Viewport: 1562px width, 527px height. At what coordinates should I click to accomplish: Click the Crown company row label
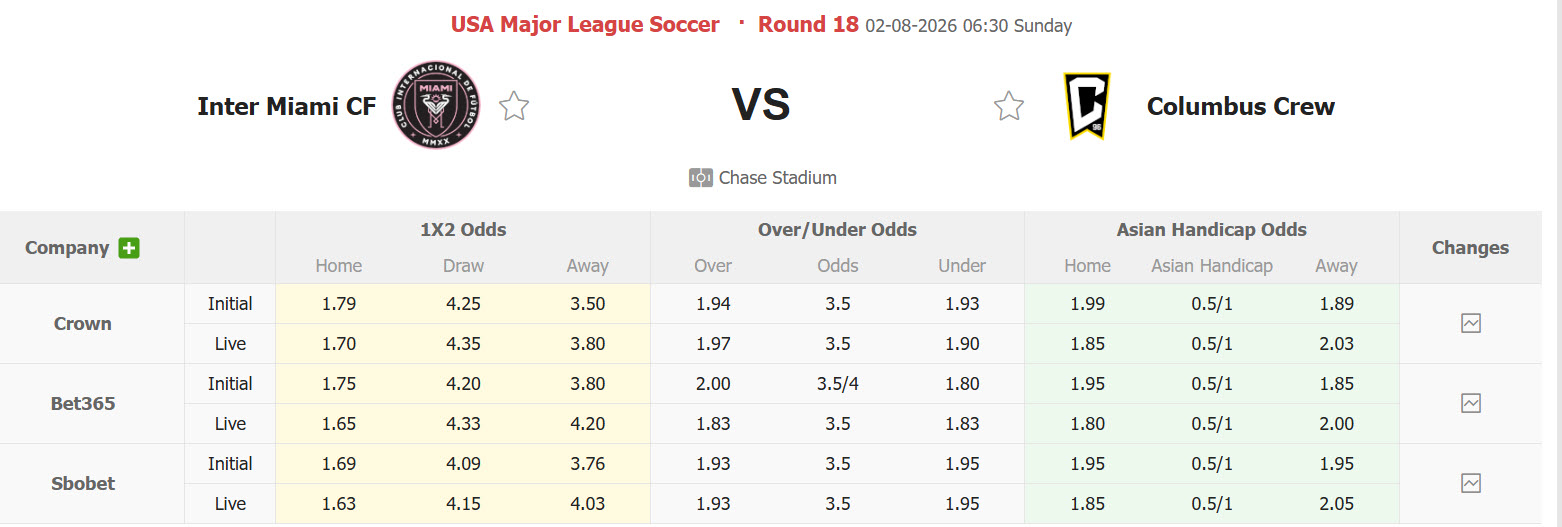[83, 323]
